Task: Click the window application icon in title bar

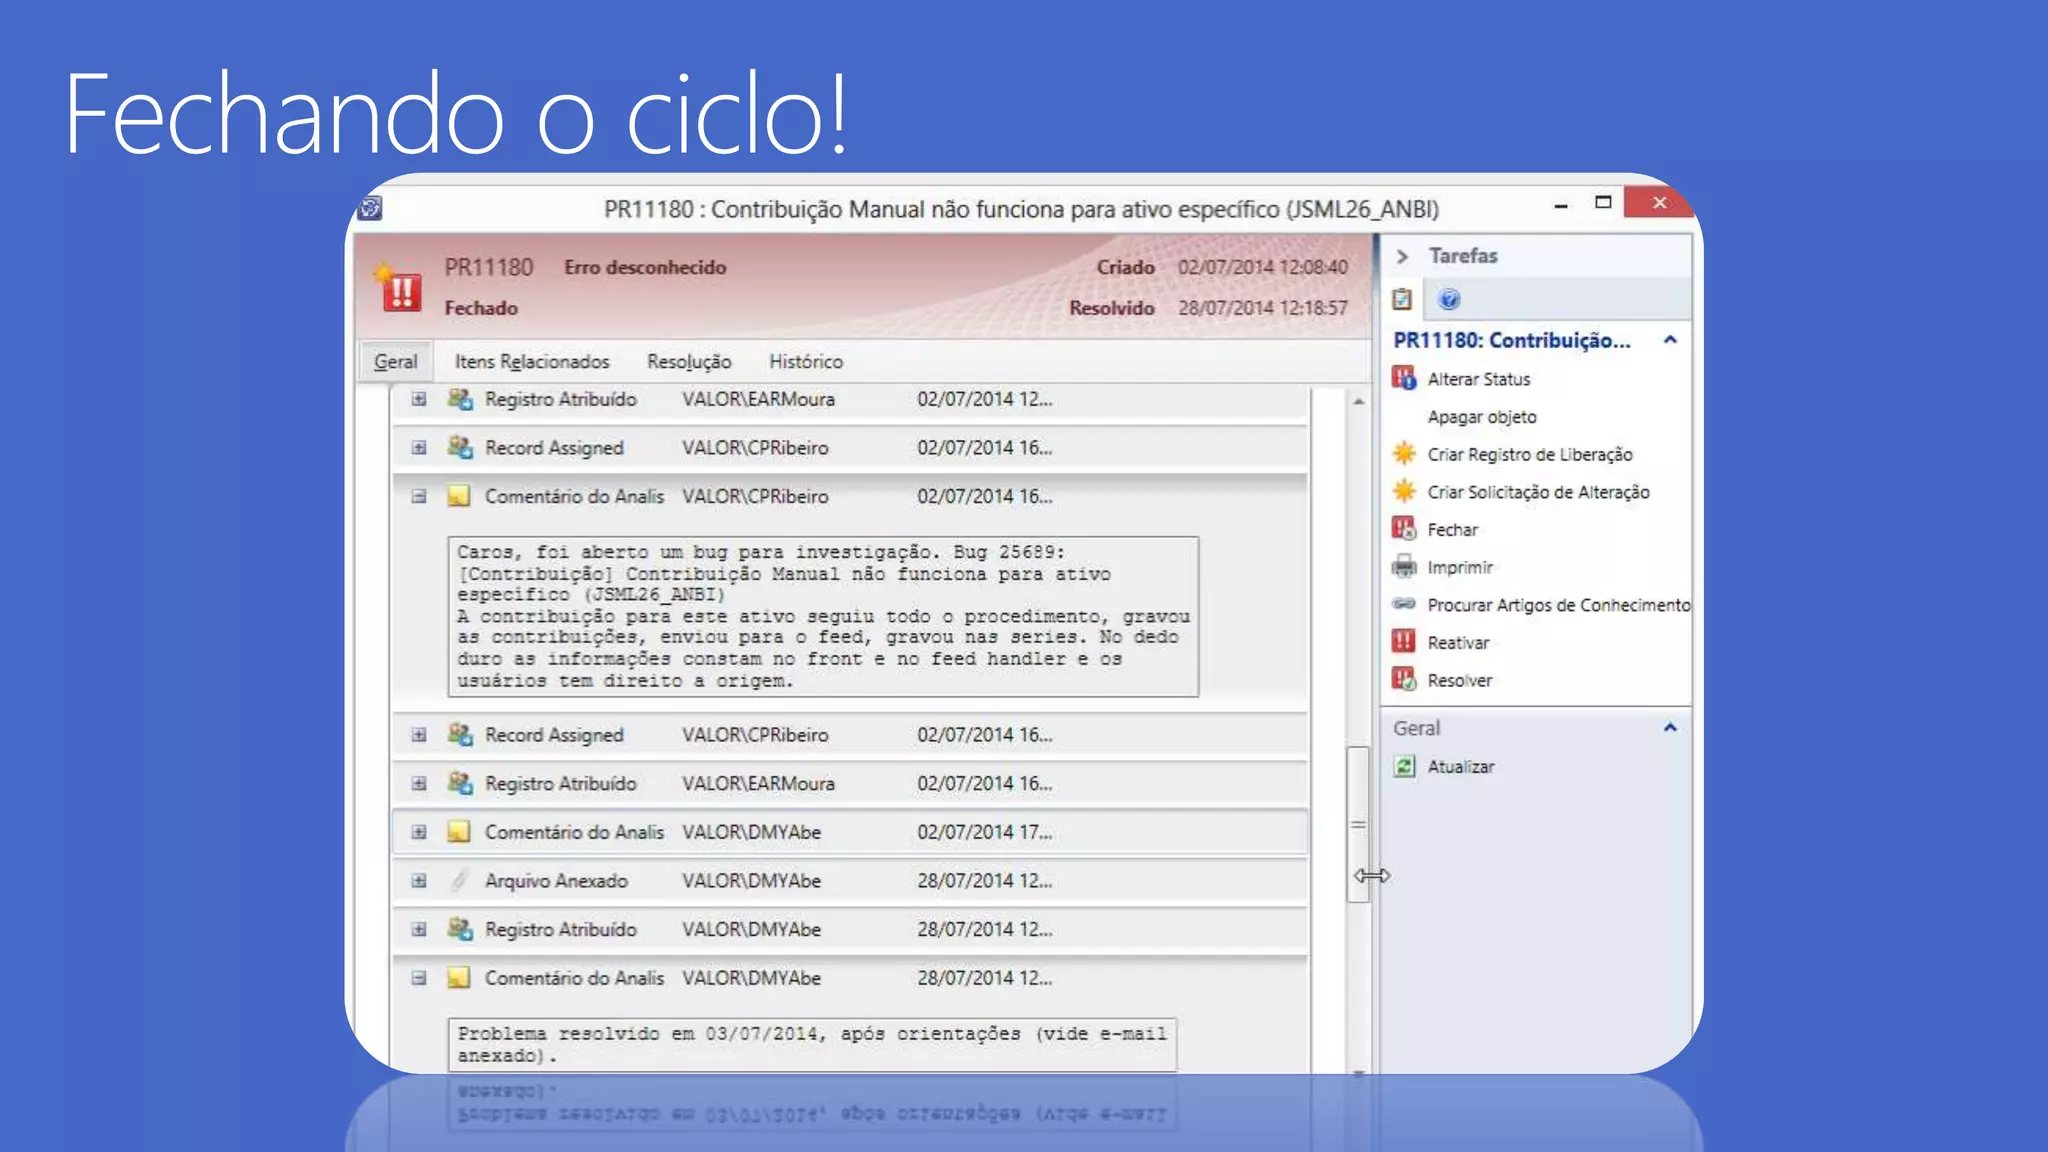Action: [370, 208]
